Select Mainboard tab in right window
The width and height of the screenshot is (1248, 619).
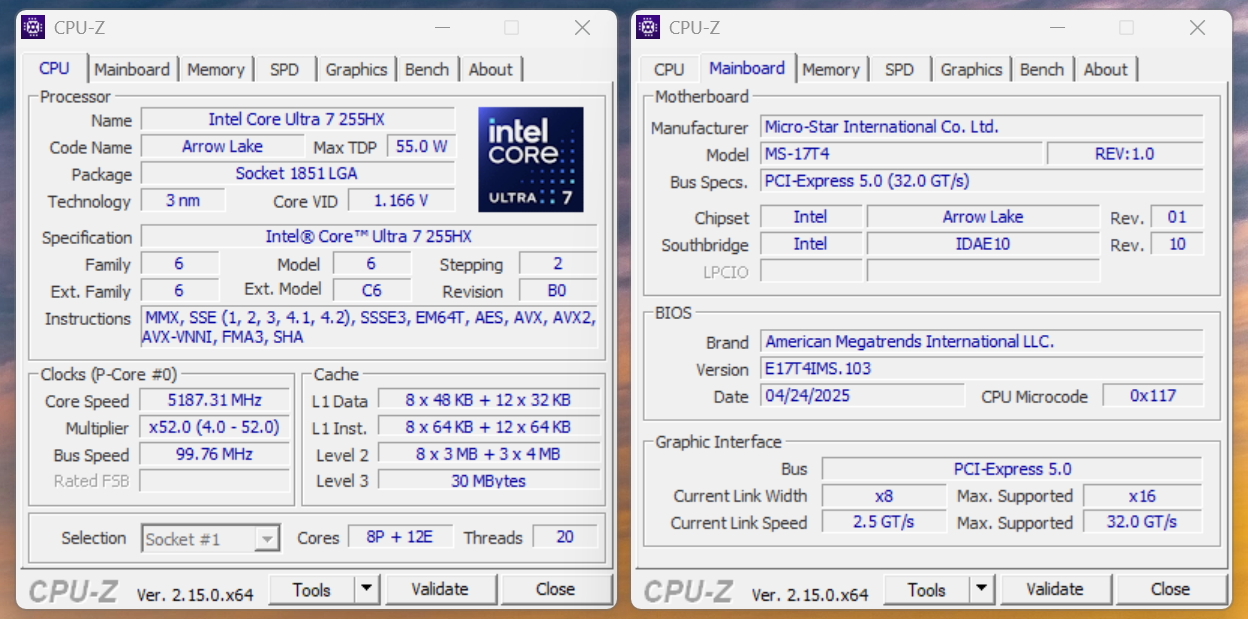tap(747, 68)
